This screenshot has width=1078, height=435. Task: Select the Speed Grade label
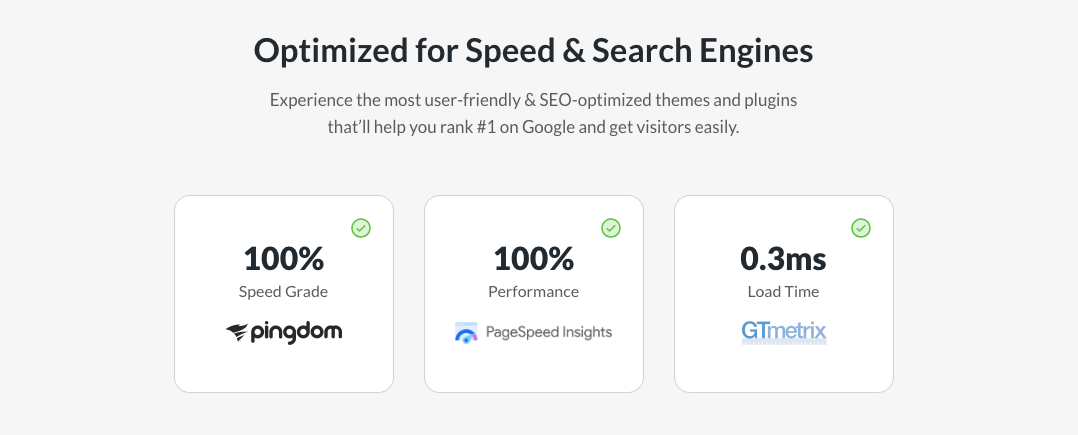[283, 291]
